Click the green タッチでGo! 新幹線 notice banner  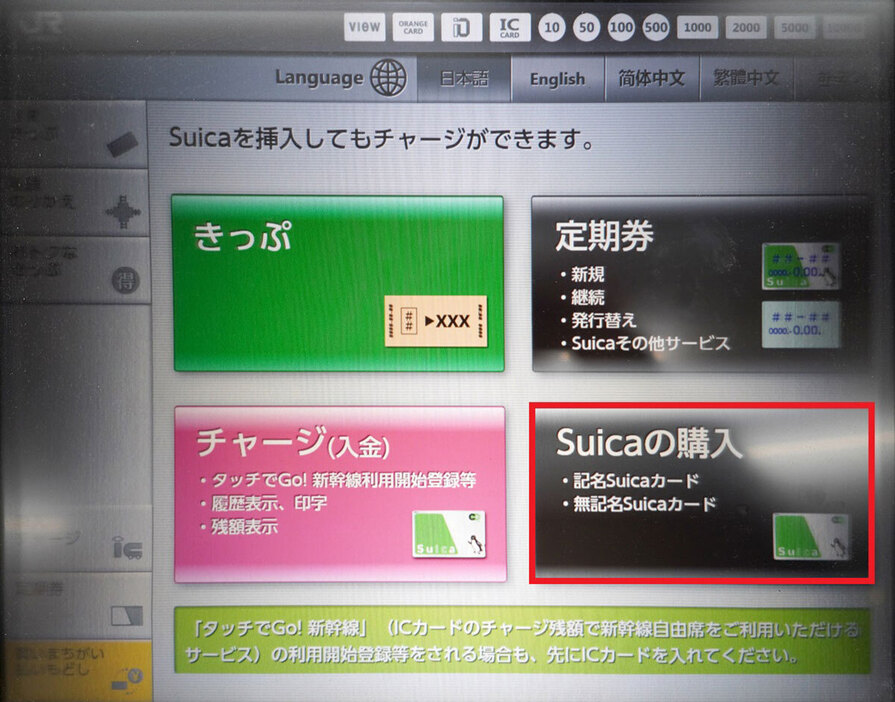522,640
